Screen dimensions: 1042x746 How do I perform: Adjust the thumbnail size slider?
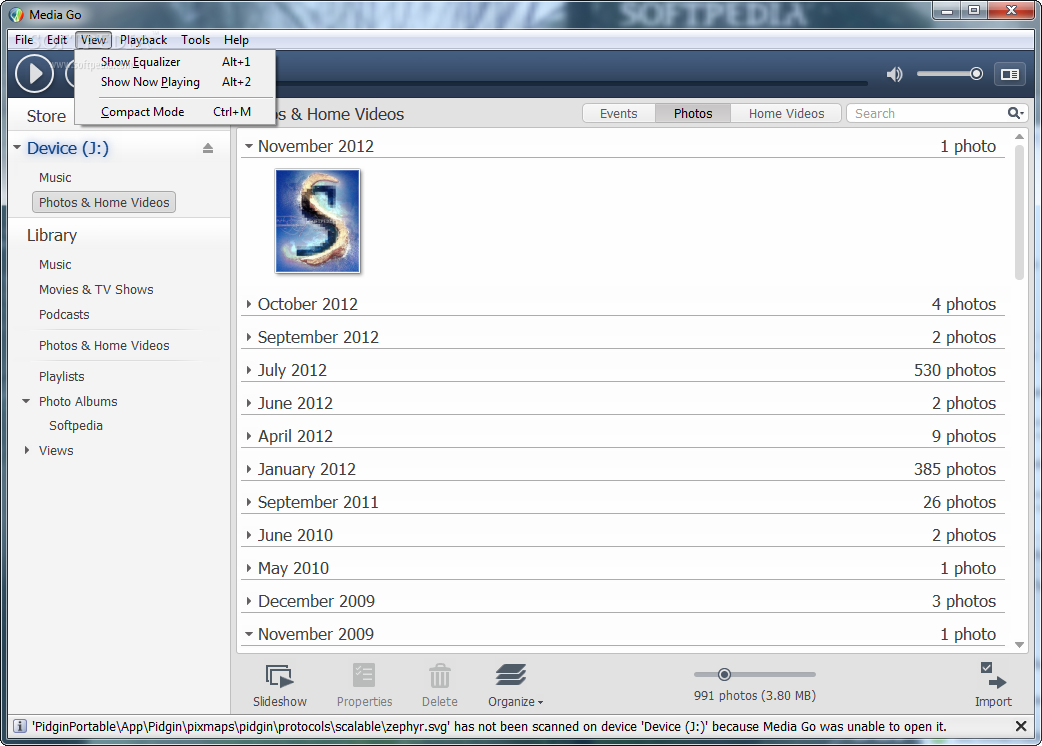click(x=724, y=674)
